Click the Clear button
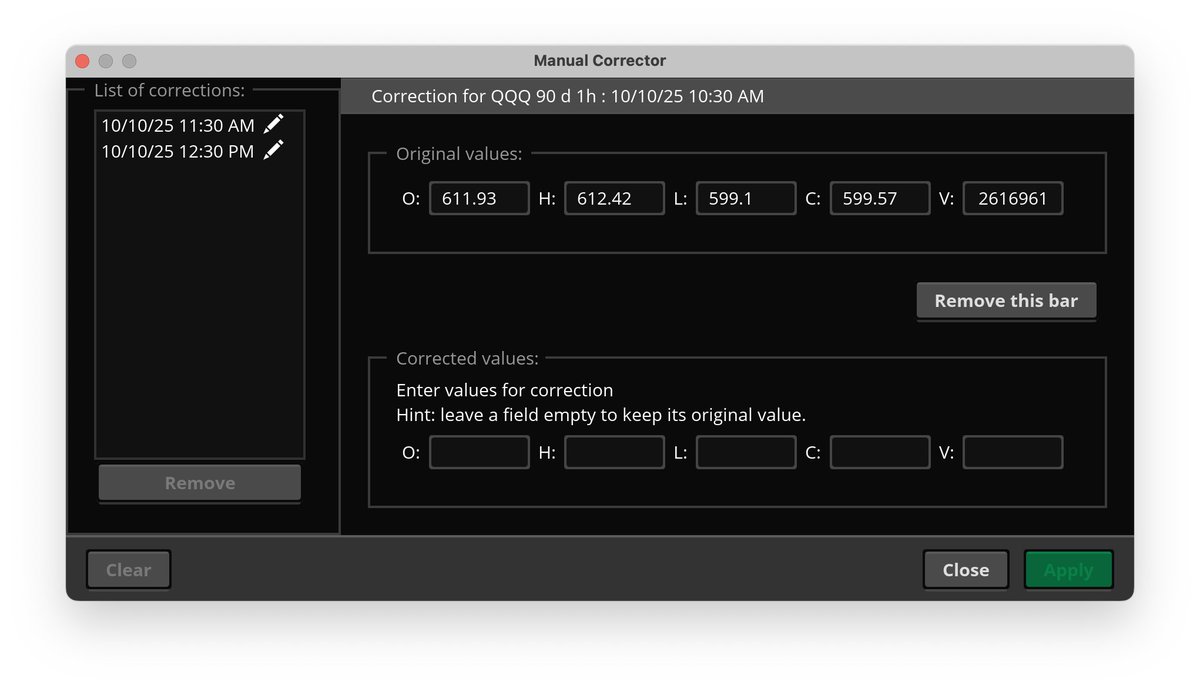 (x=129, y=570)
